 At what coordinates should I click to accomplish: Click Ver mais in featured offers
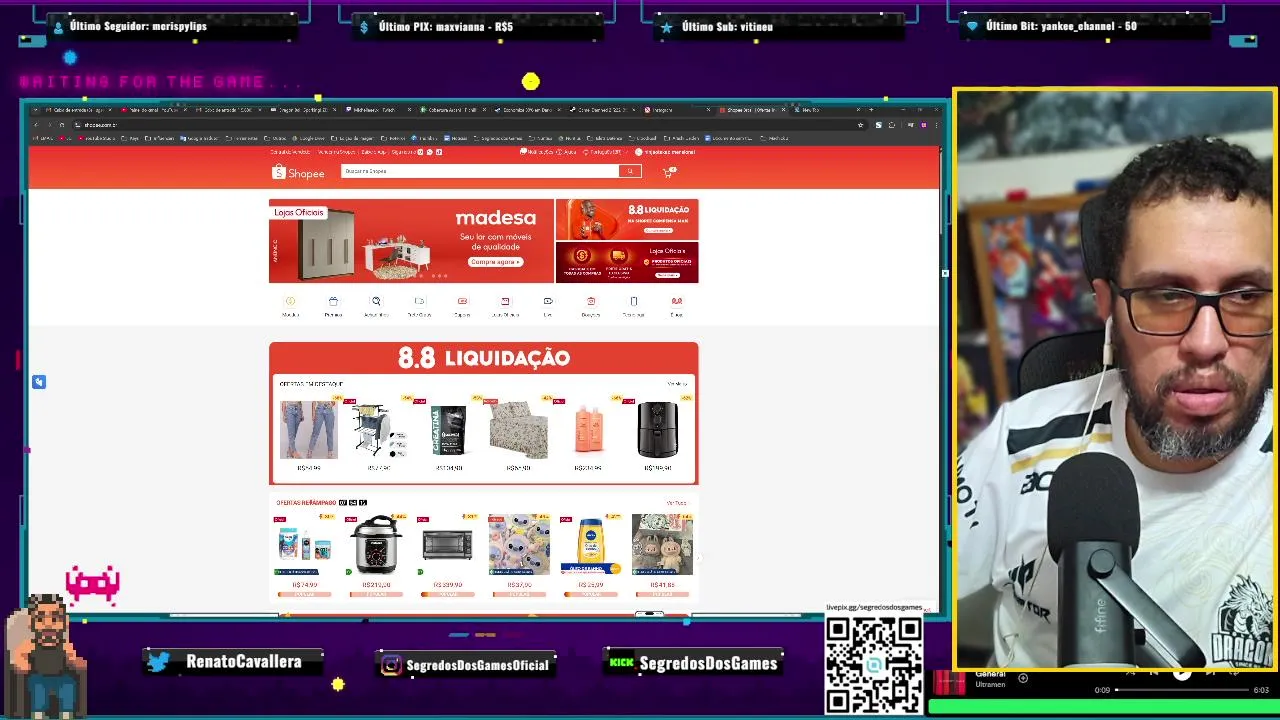click(677, 384)
